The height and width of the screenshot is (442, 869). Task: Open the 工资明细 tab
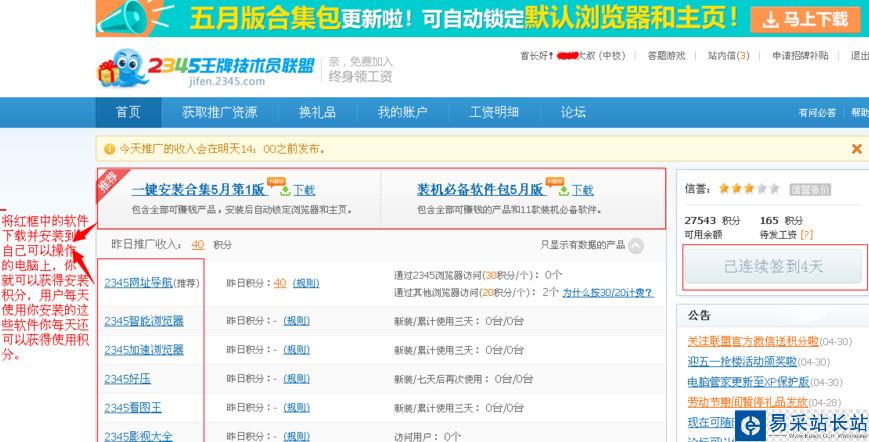pos(494,112)
